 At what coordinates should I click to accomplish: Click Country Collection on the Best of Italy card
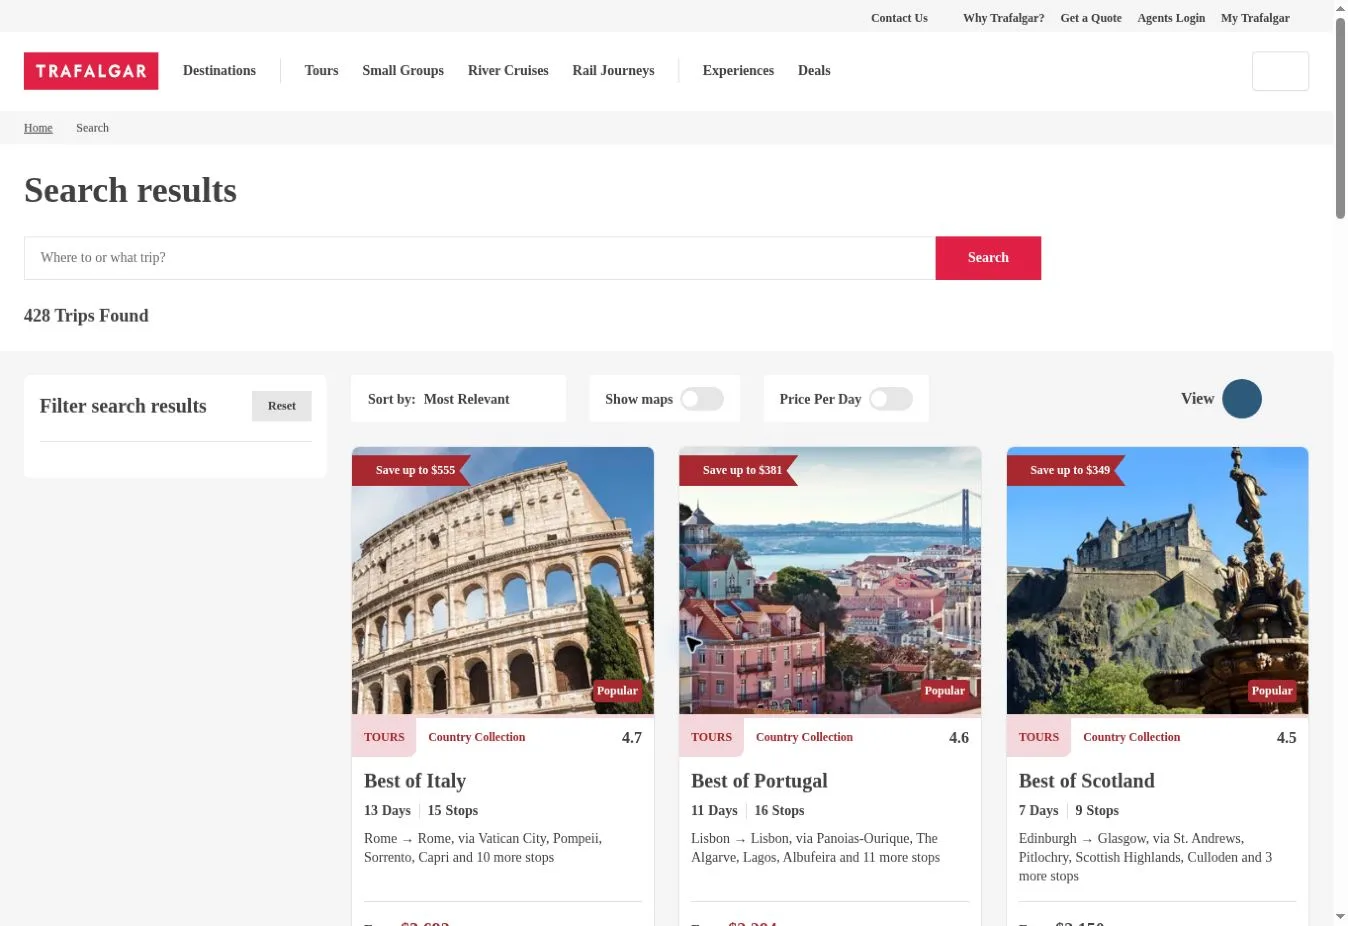pyautogui.click(x=476, y=737)
